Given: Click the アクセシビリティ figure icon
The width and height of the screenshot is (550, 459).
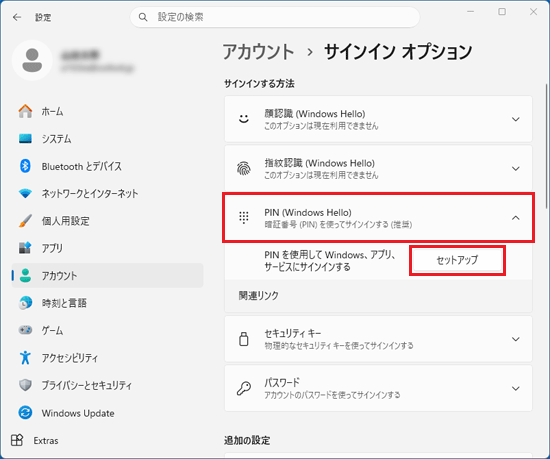Looking at the screenshot, I should click(25, 357).
